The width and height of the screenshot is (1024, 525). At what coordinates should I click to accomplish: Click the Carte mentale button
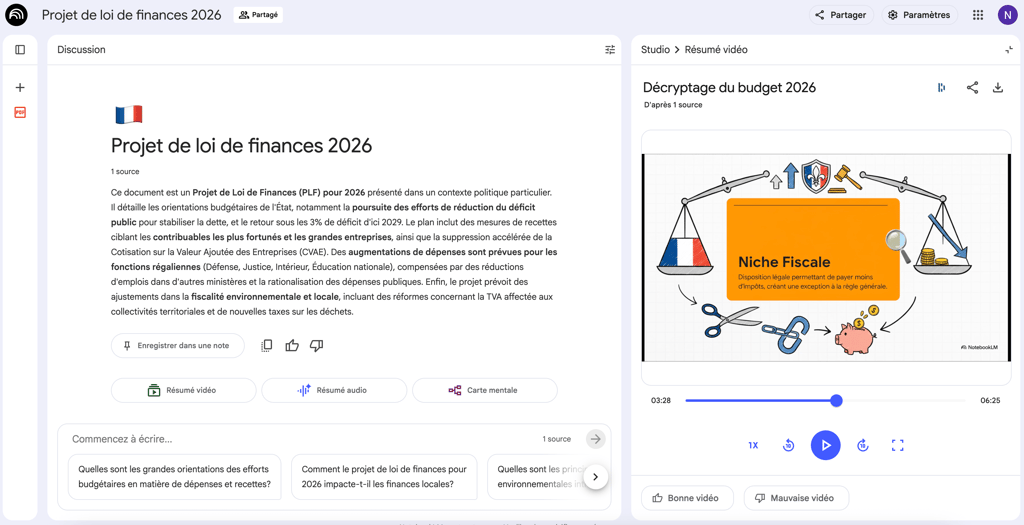tap(484, 390)
